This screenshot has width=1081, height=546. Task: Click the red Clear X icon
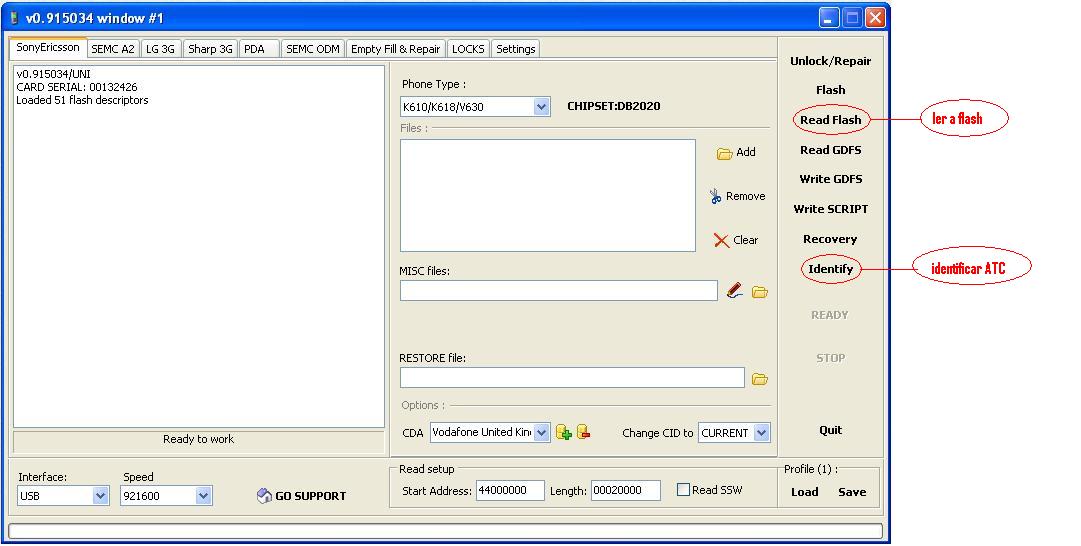click(721, 240)
